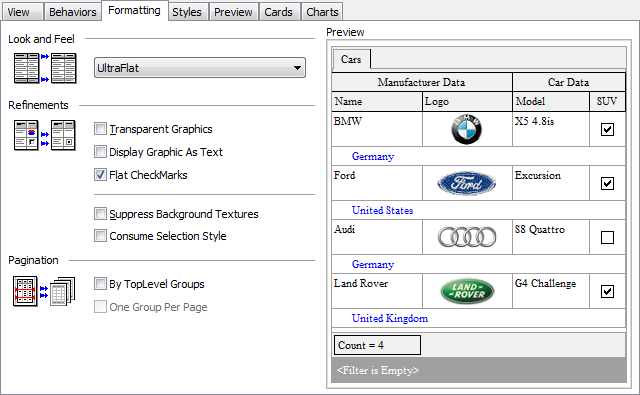Click the Excursion model cell

pos(551,183)
